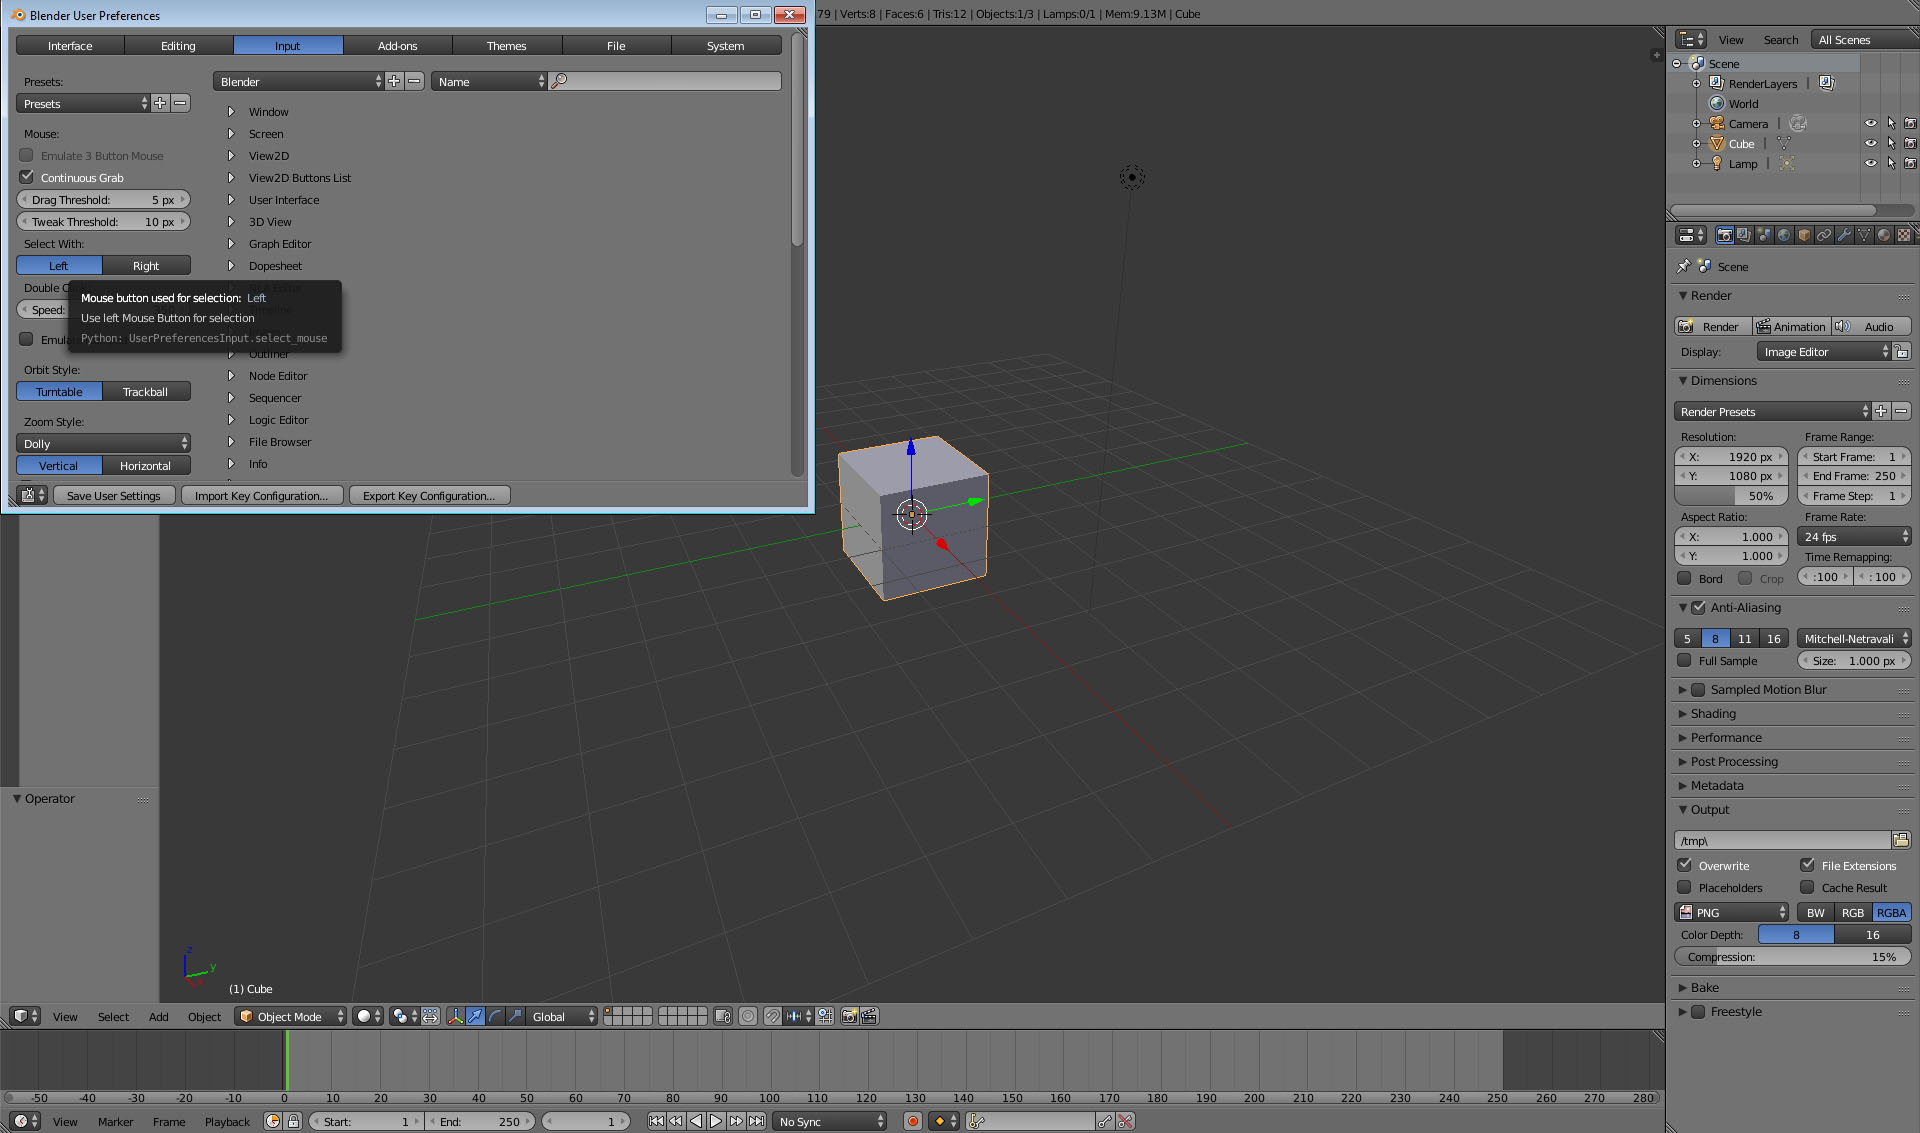The image size is (1920, 1133).
Task: Open the PNG file format dropdown
Action: (x=1732, y=912)
